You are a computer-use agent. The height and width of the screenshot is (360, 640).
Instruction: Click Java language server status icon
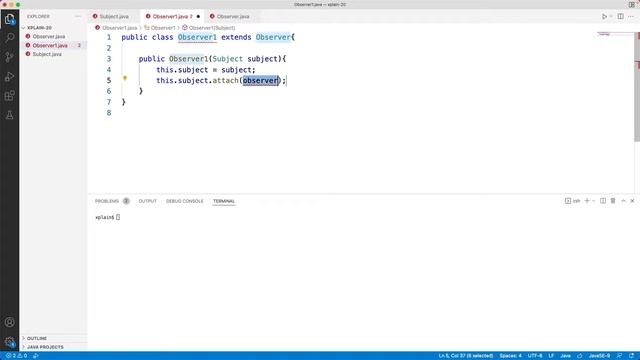[x=580, y=356]
